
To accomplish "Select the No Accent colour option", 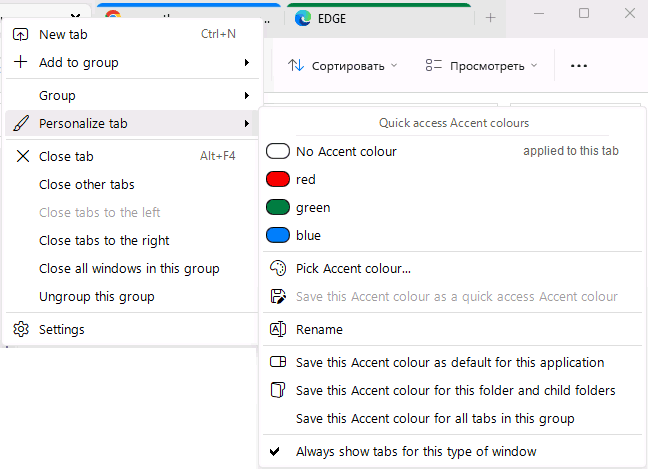I will pos(346,151).
